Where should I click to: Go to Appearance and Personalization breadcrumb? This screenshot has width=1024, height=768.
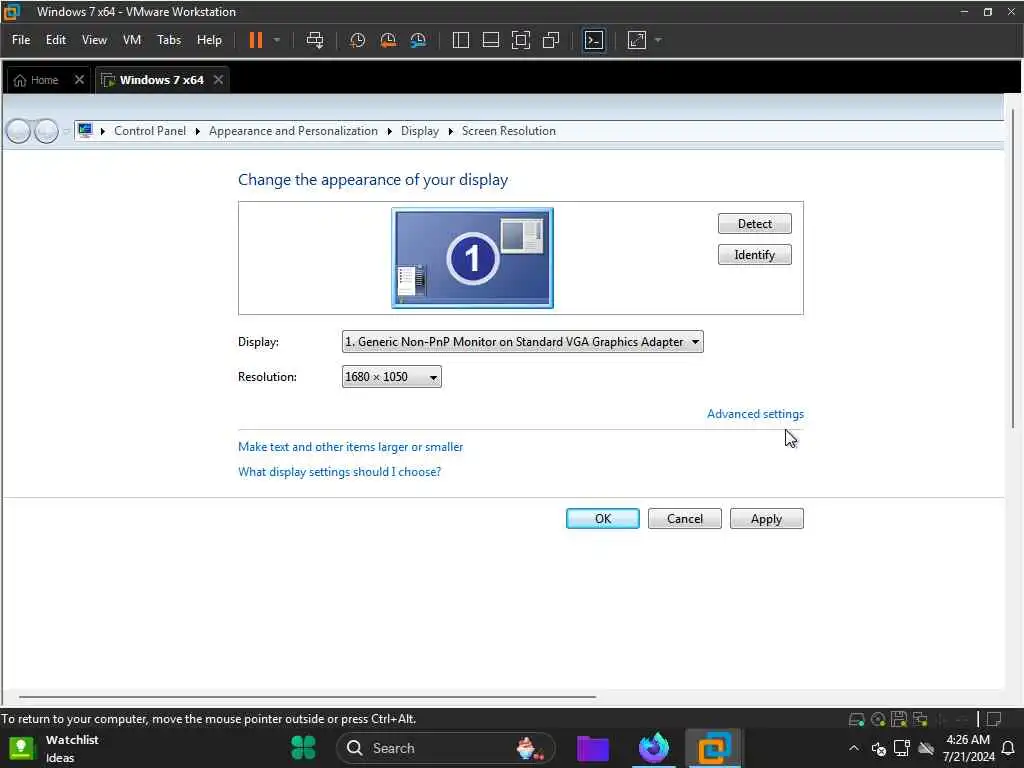[293, 131]
